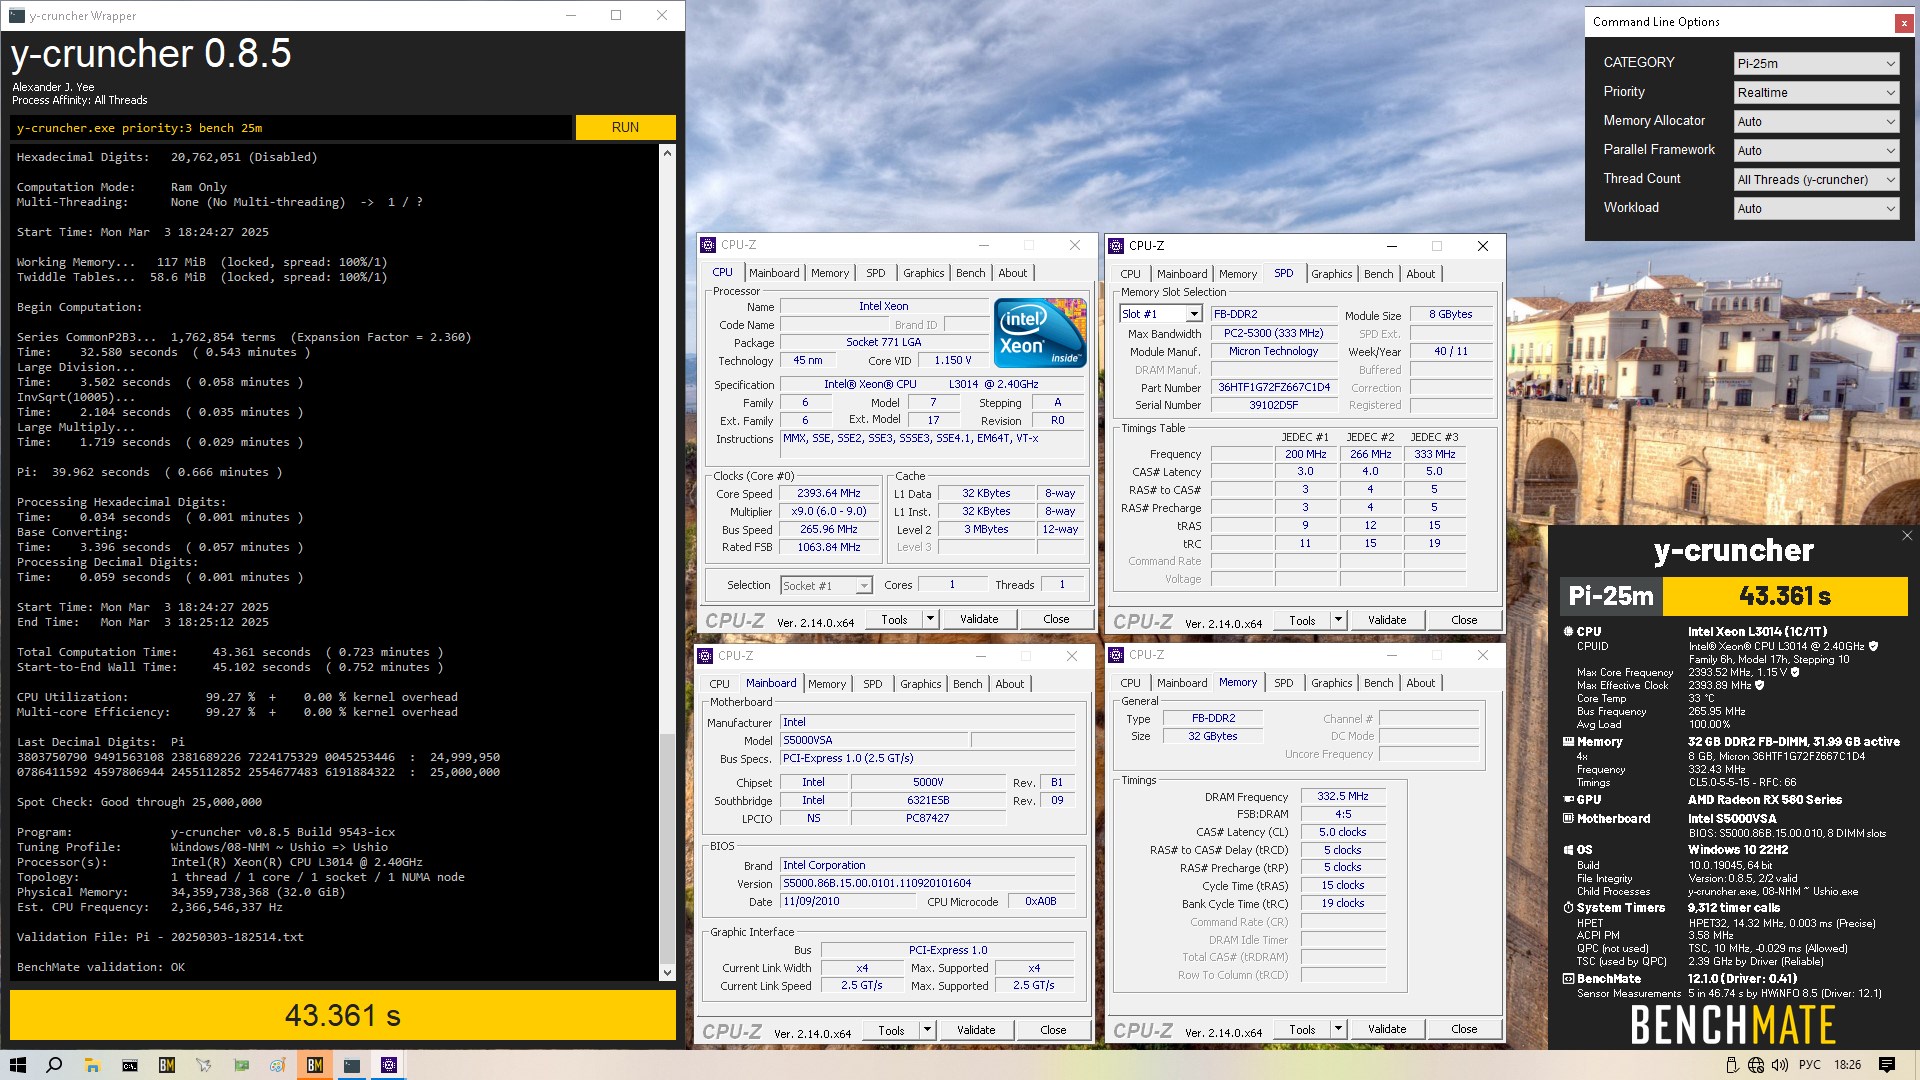Click the volume speaker tray icon

click(x=1780, y=1065)
